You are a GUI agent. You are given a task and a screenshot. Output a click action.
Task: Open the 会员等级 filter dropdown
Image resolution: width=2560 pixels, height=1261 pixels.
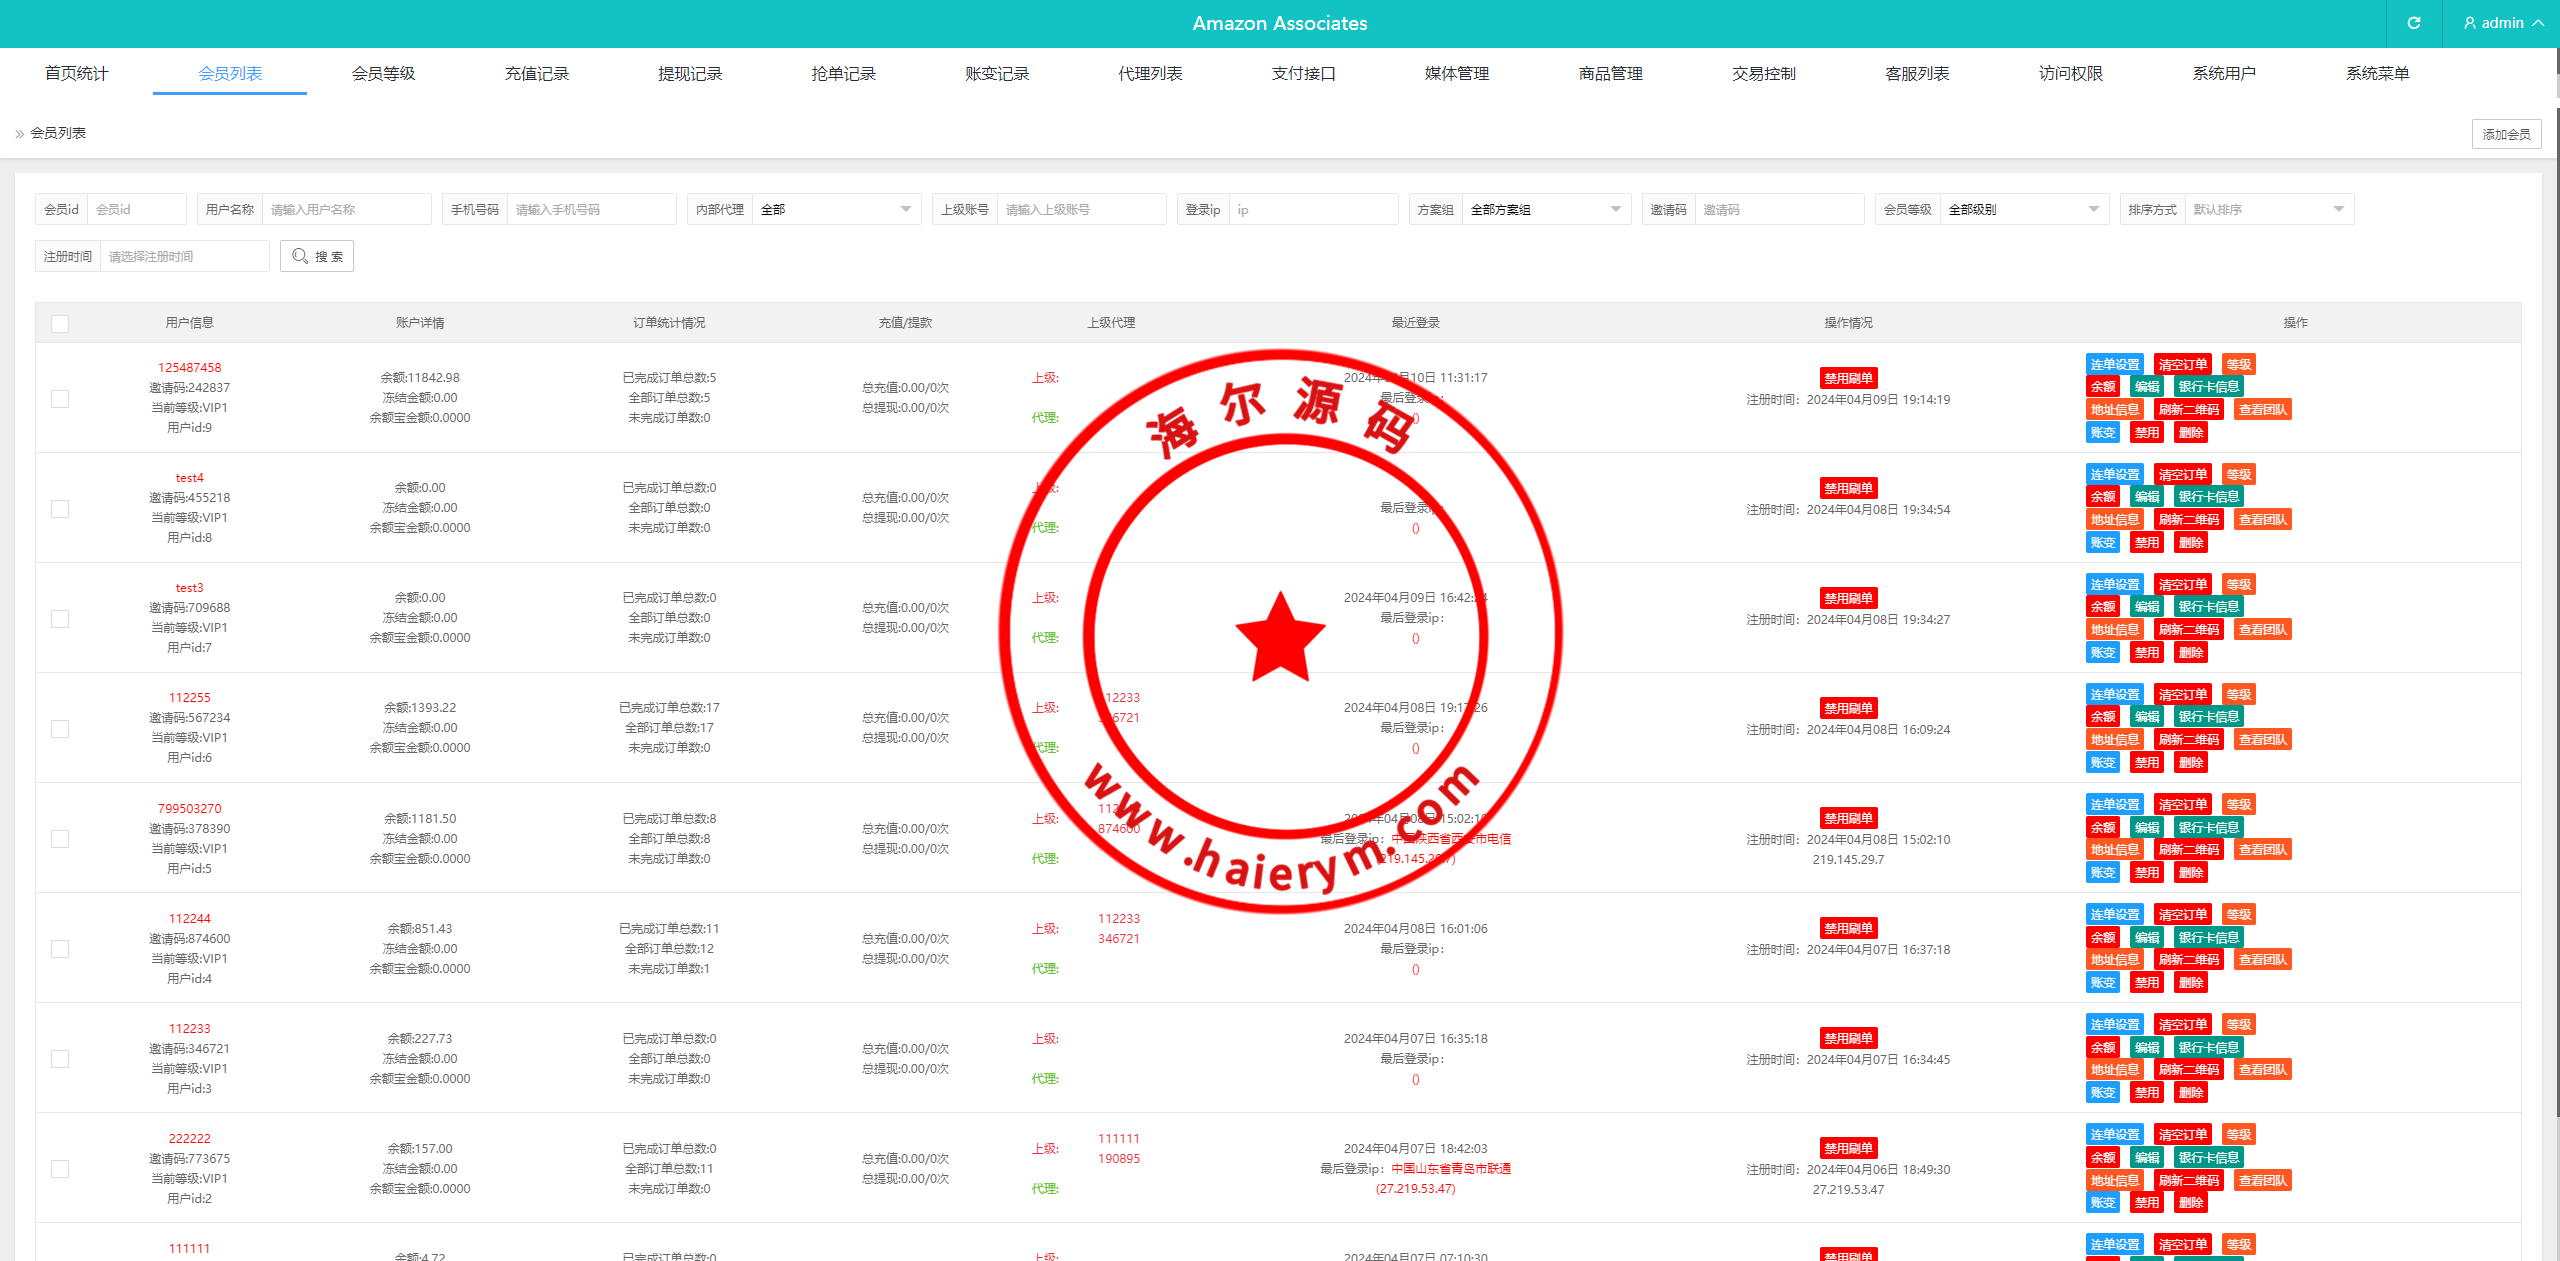pos(2023,210)
